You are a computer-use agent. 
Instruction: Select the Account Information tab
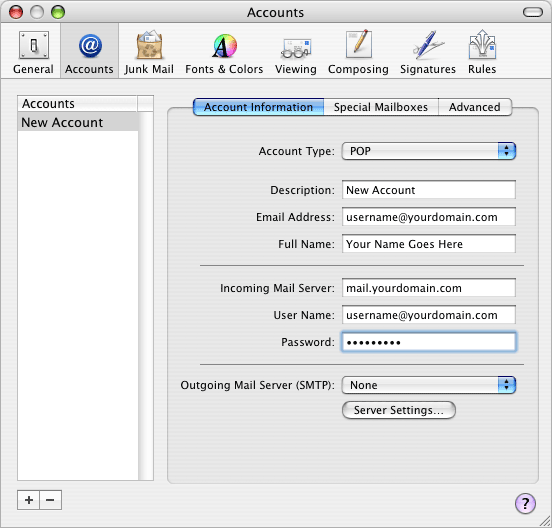point(258,107)
